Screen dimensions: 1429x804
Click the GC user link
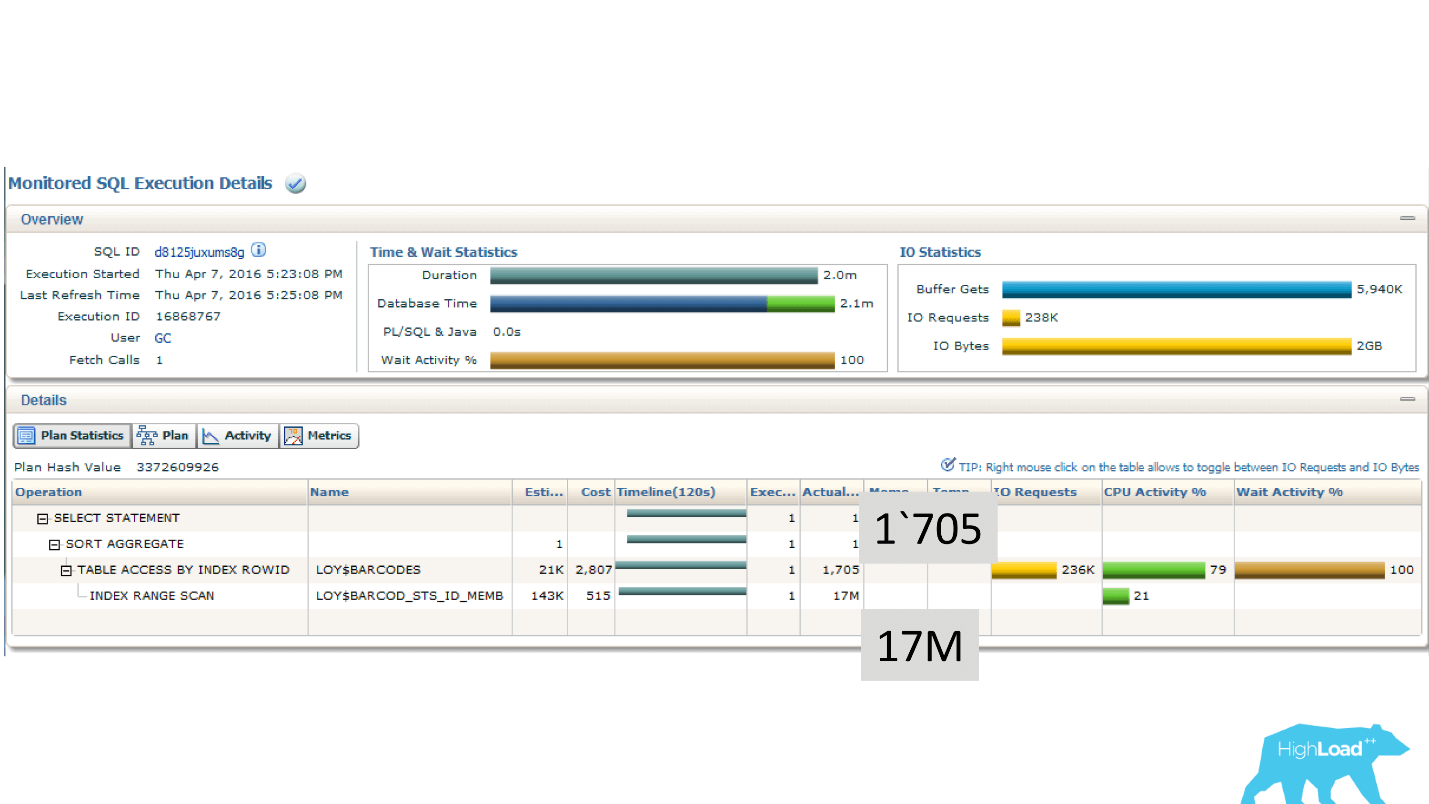click(x=163, y=338)
